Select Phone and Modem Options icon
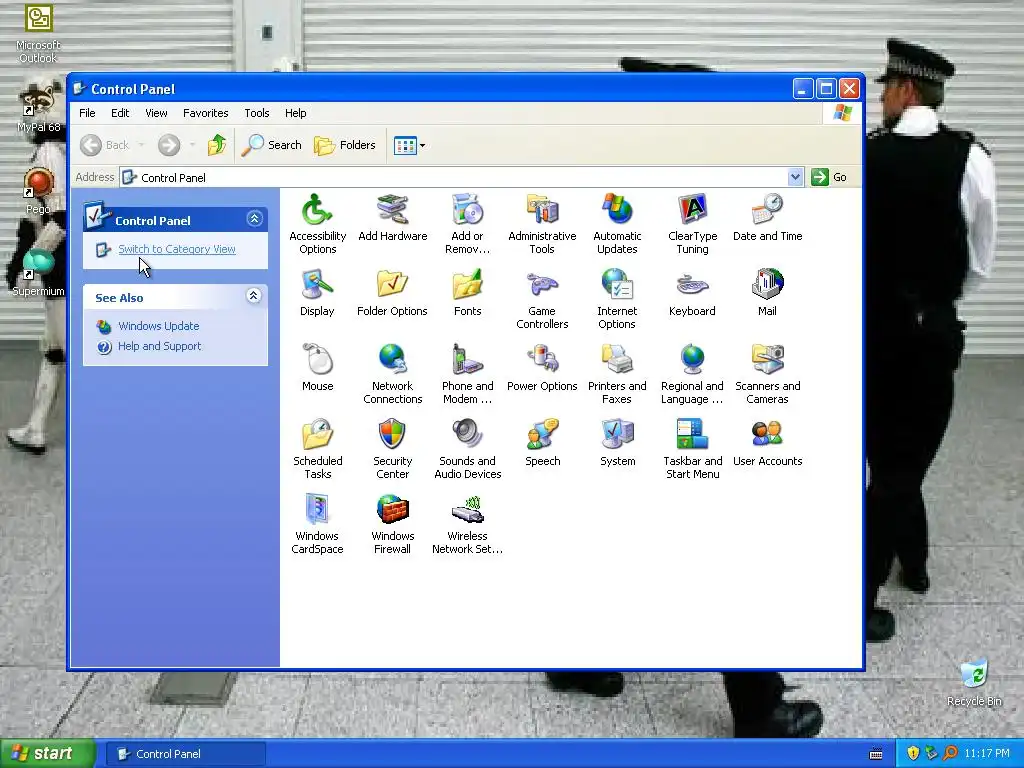The image size is (1024, 768). (468, 374)
